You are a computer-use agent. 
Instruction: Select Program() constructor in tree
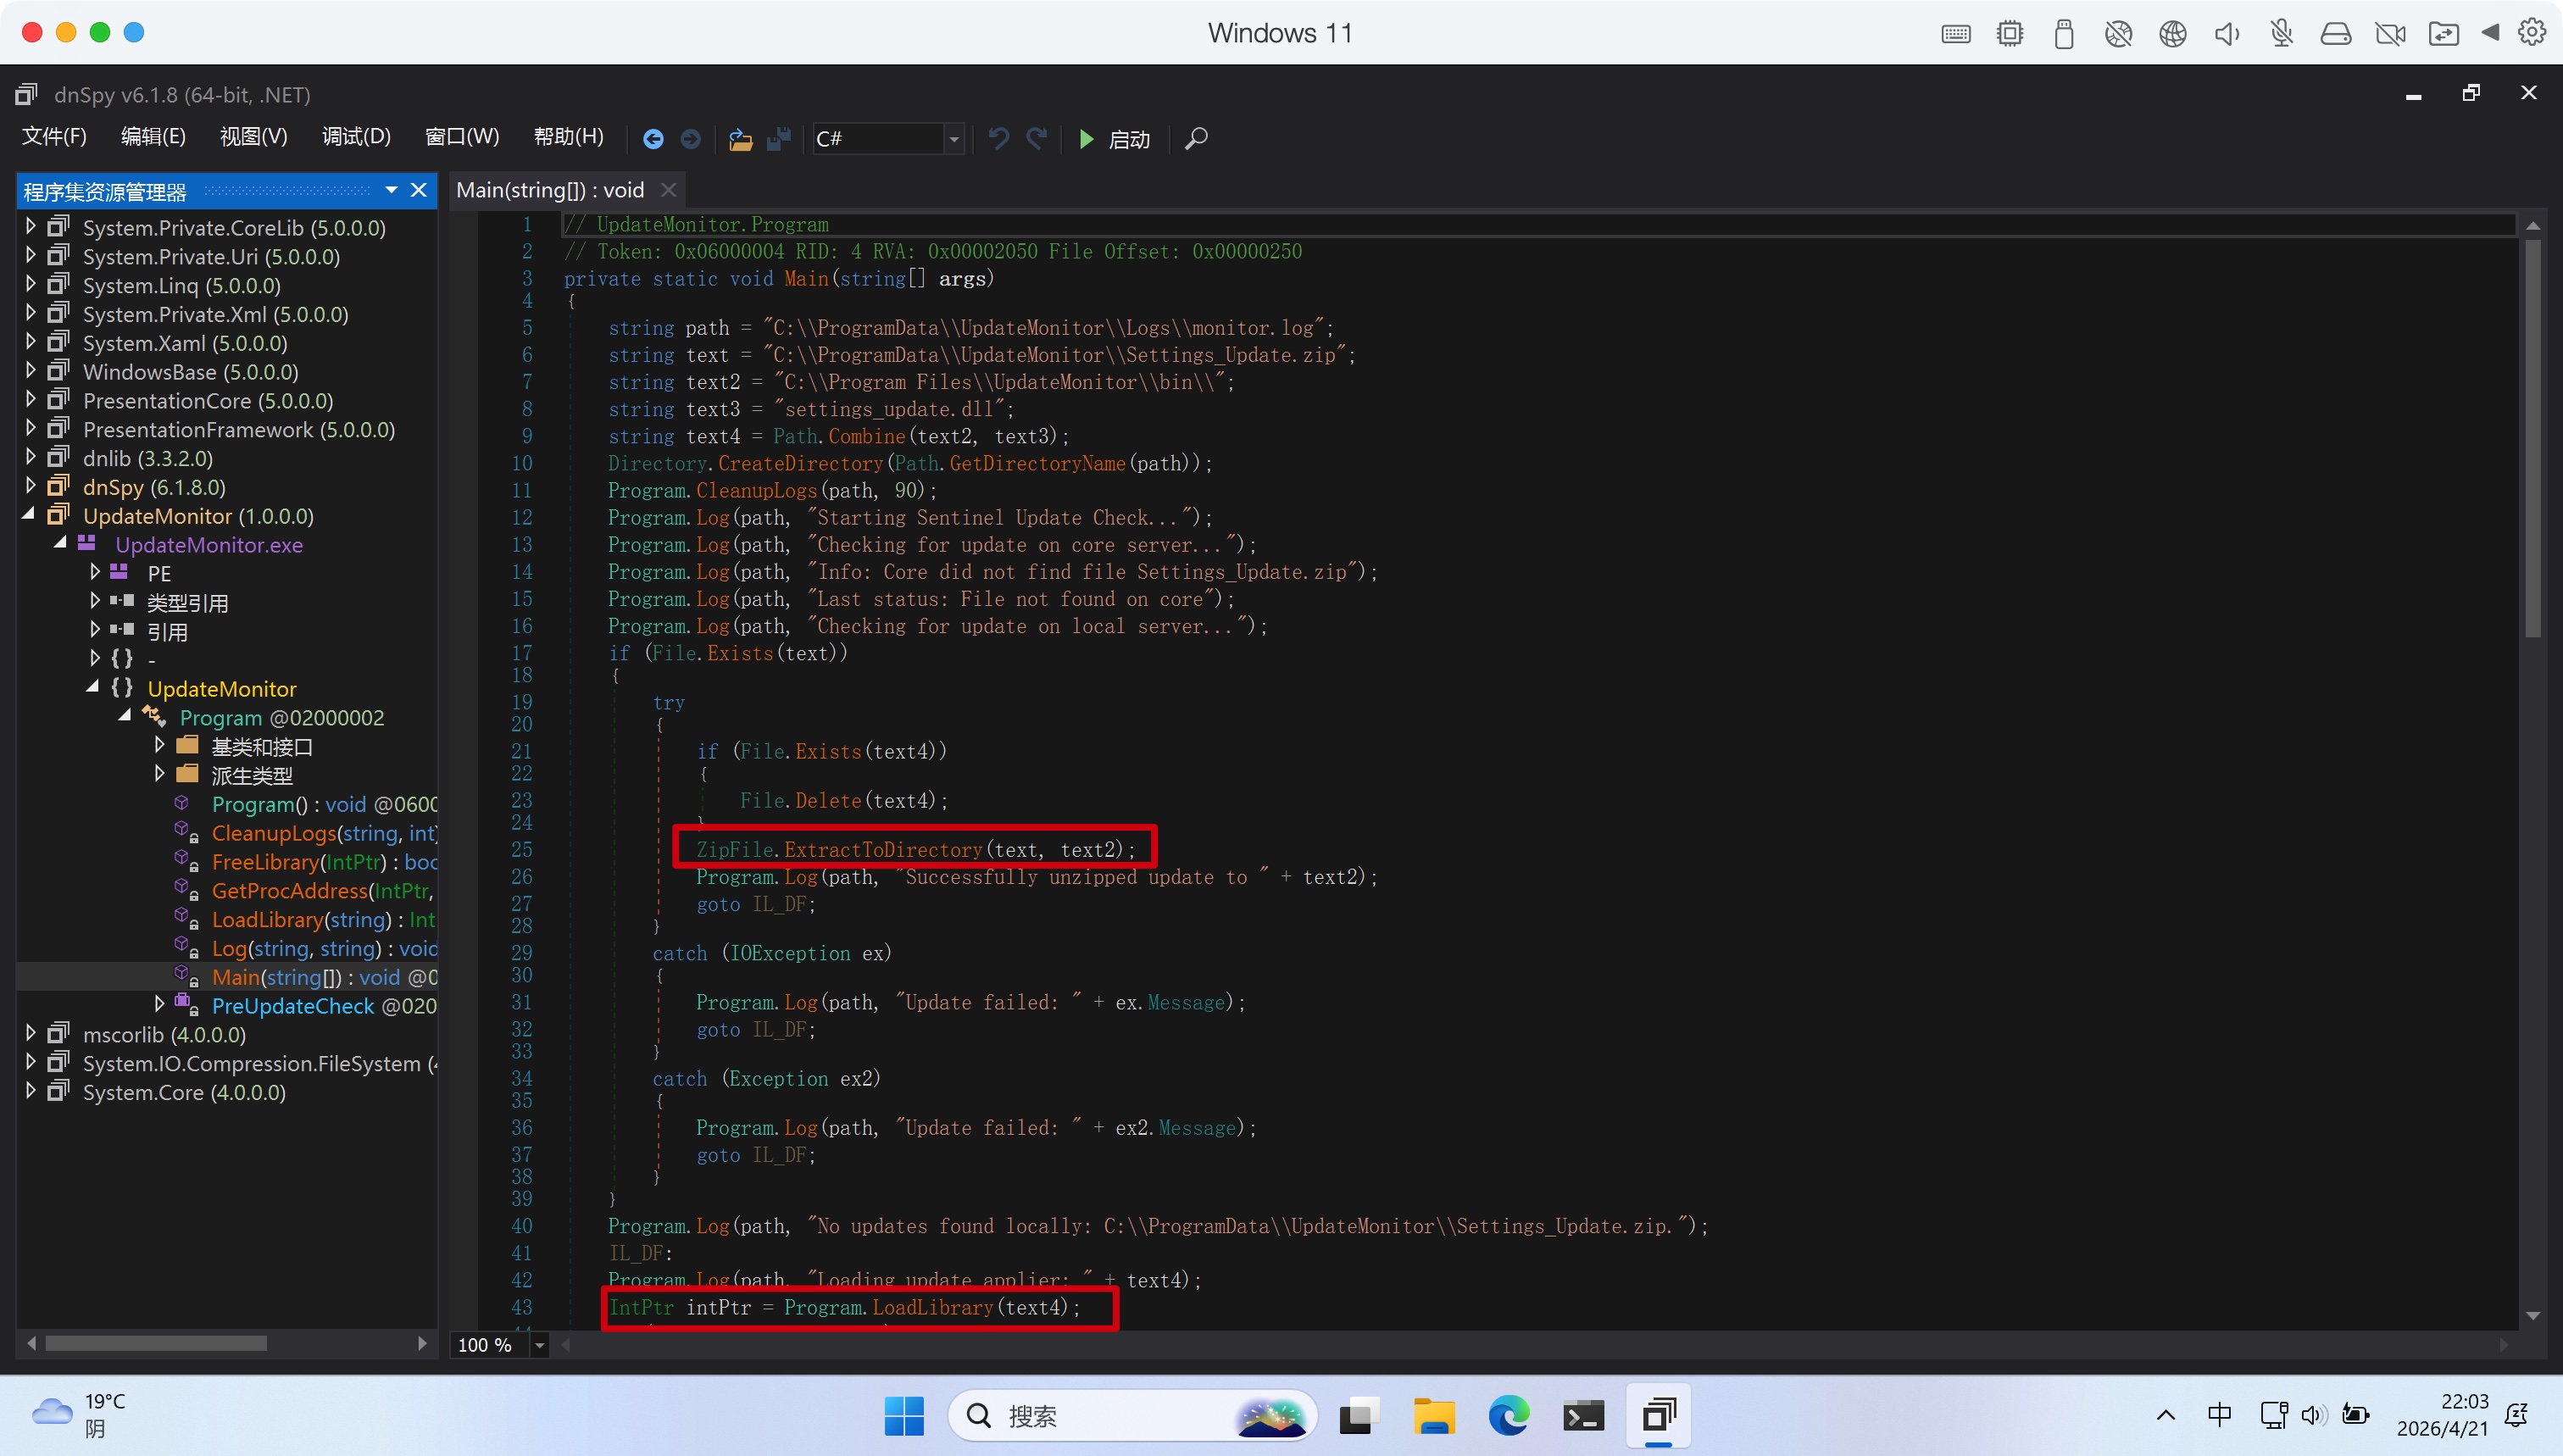pos(324,804)
